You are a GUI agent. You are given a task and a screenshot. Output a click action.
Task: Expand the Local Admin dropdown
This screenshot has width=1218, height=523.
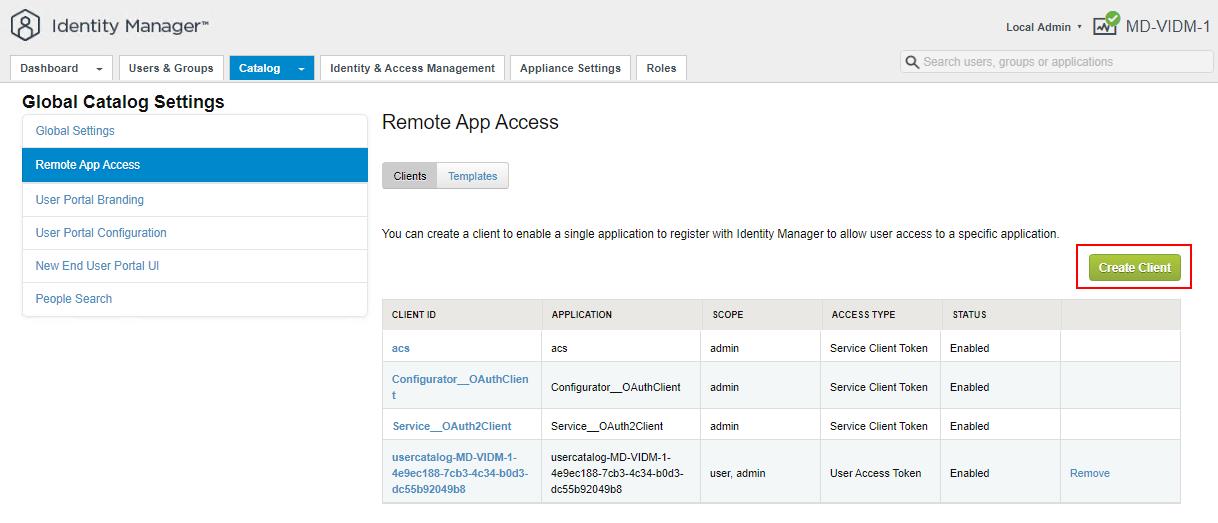tap(1043, 27)
